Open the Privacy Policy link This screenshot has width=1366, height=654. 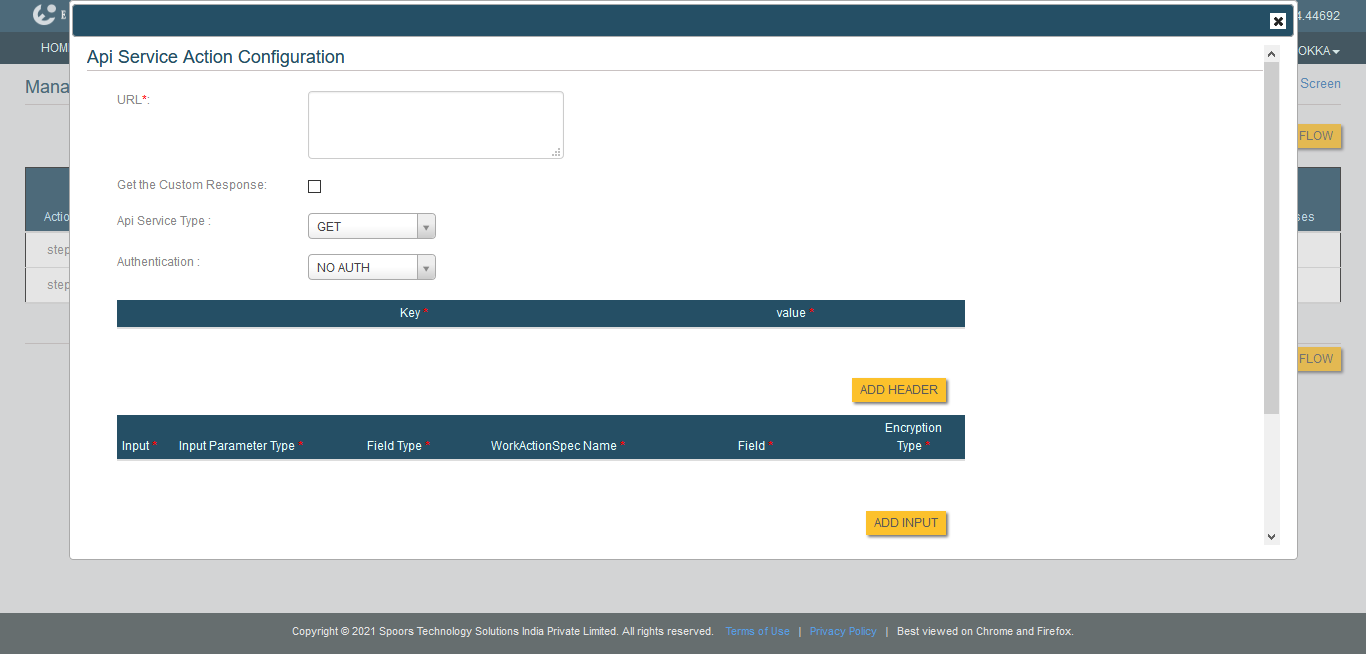pos(843,632)
